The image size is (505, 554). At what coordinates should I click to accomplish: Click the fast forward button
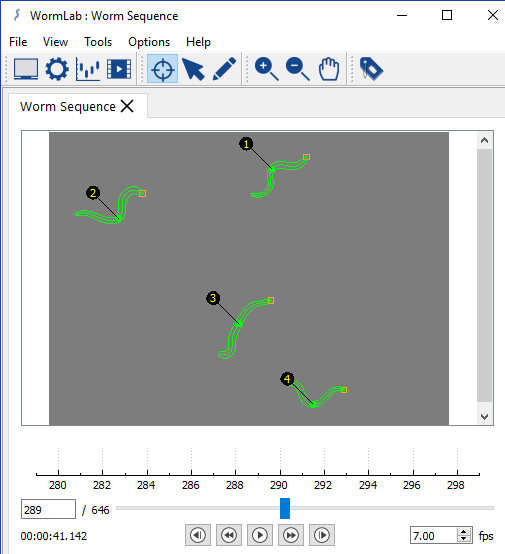[290, 535]
